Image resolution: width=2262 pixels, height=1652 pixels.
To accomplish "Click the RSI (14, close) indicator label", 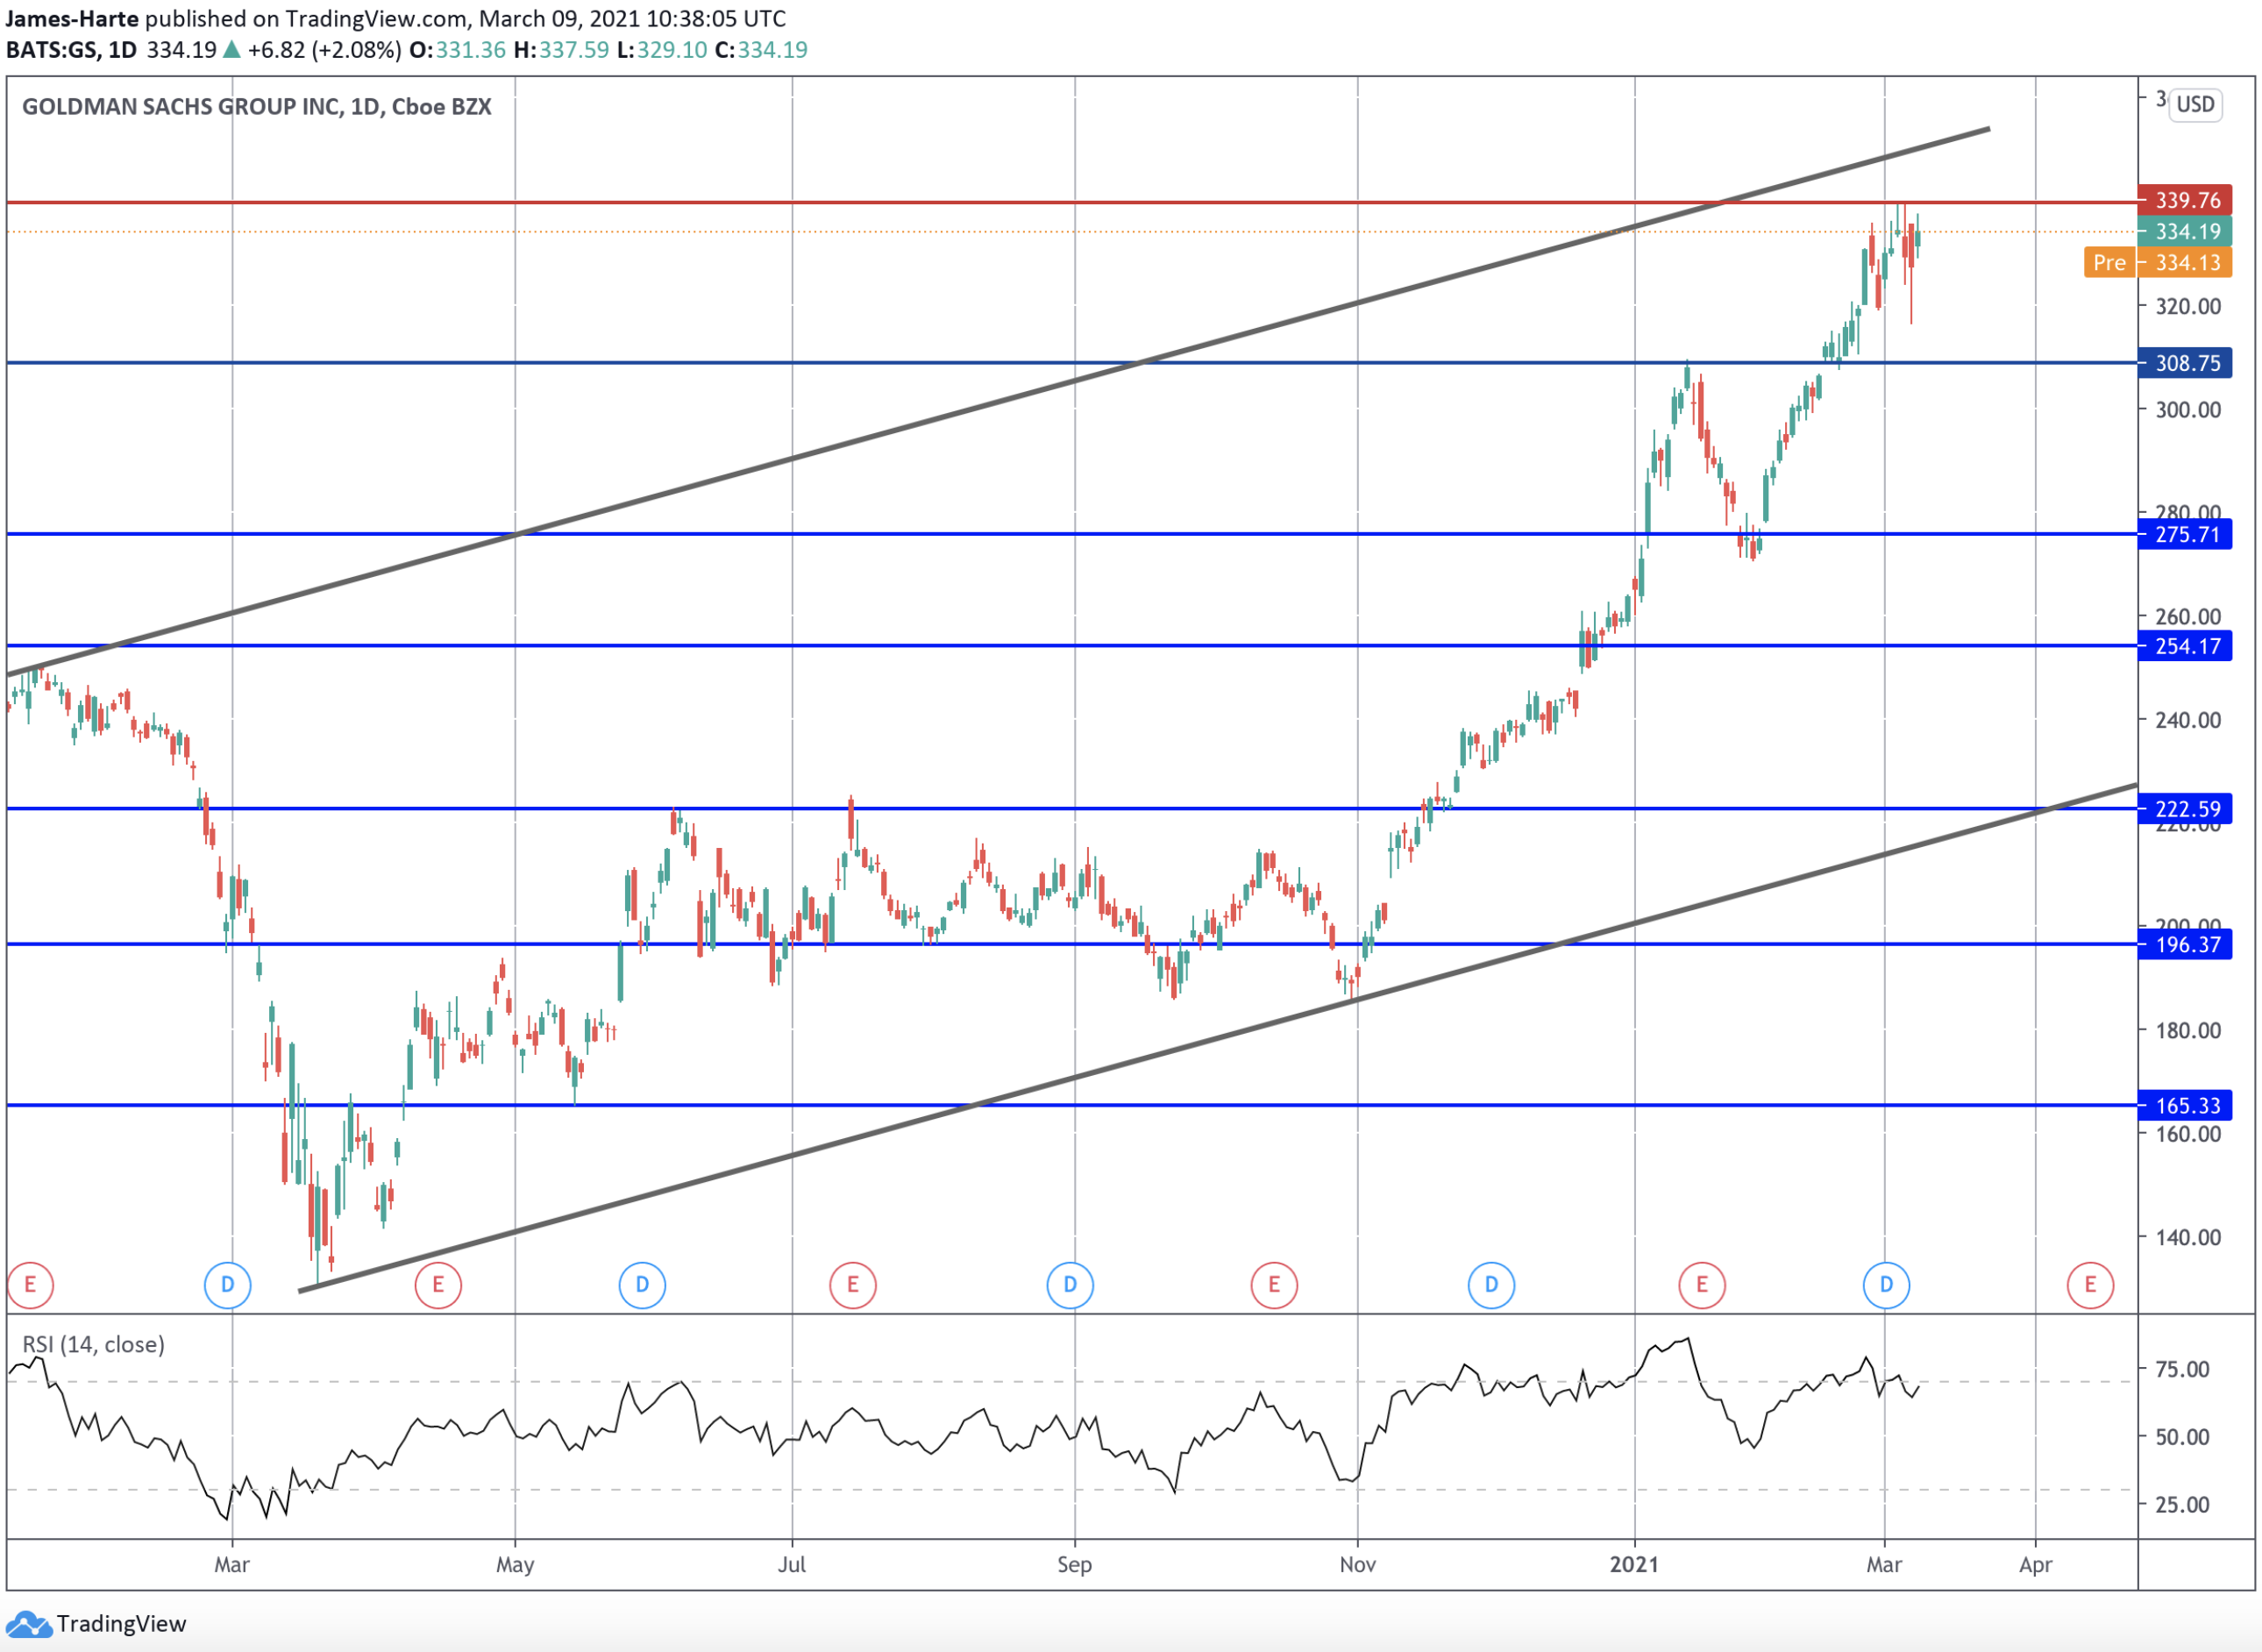I will (x=94, y=1344).
